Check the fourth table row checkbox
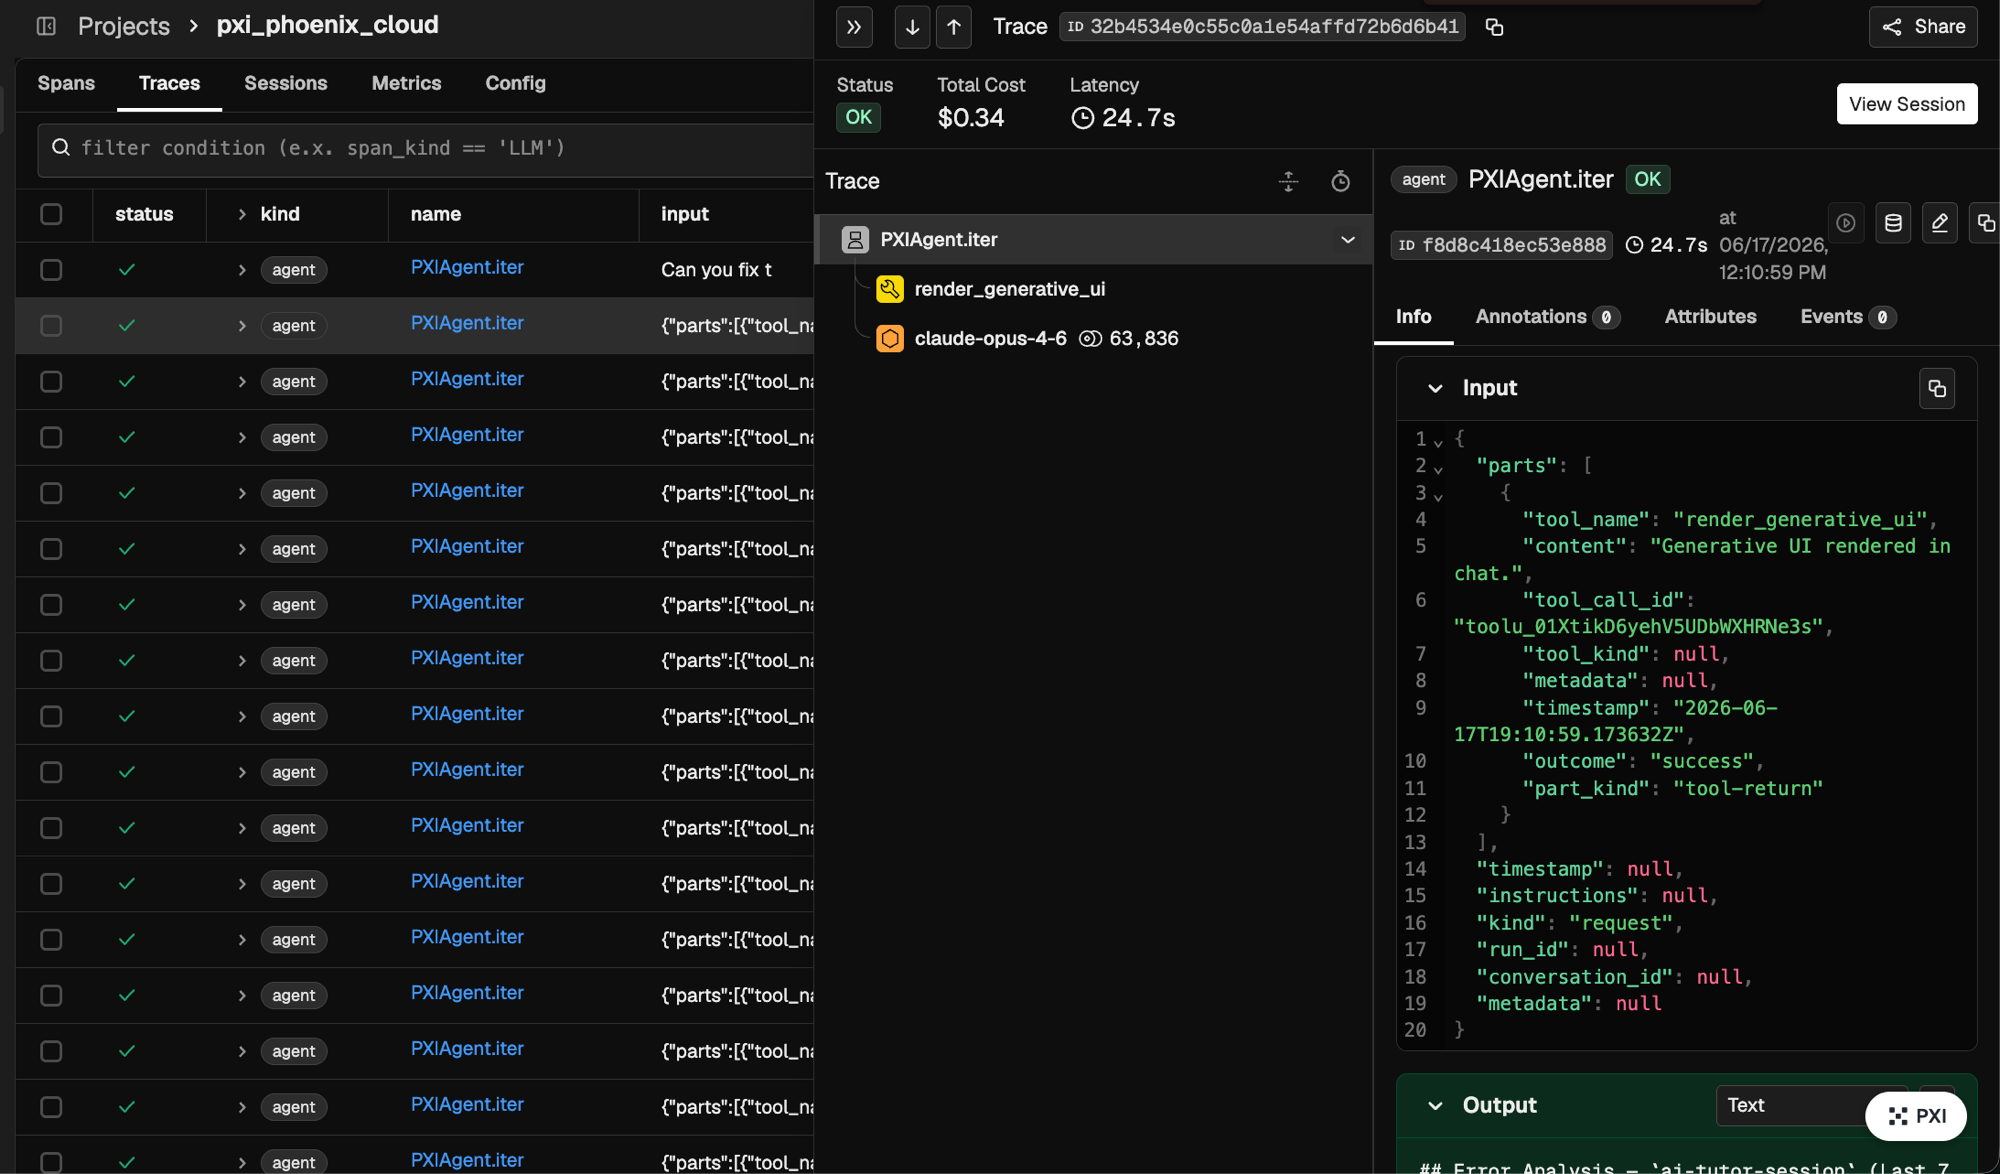The width and height of the screenshot is (2000, 1174). (51, 438)
